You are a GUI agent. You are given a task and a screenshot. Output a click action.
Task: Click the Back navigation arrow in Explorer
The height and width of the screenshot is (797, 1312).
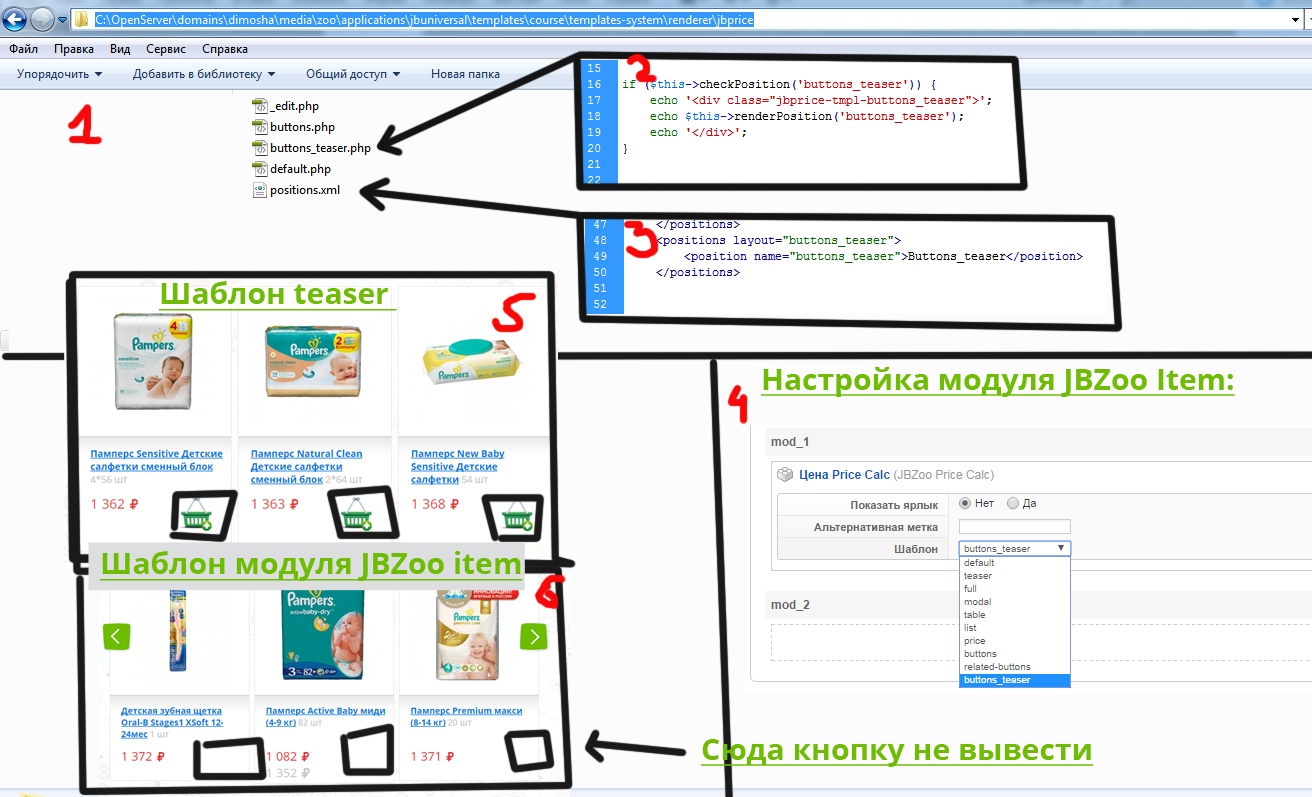click(x=14, y=19)
